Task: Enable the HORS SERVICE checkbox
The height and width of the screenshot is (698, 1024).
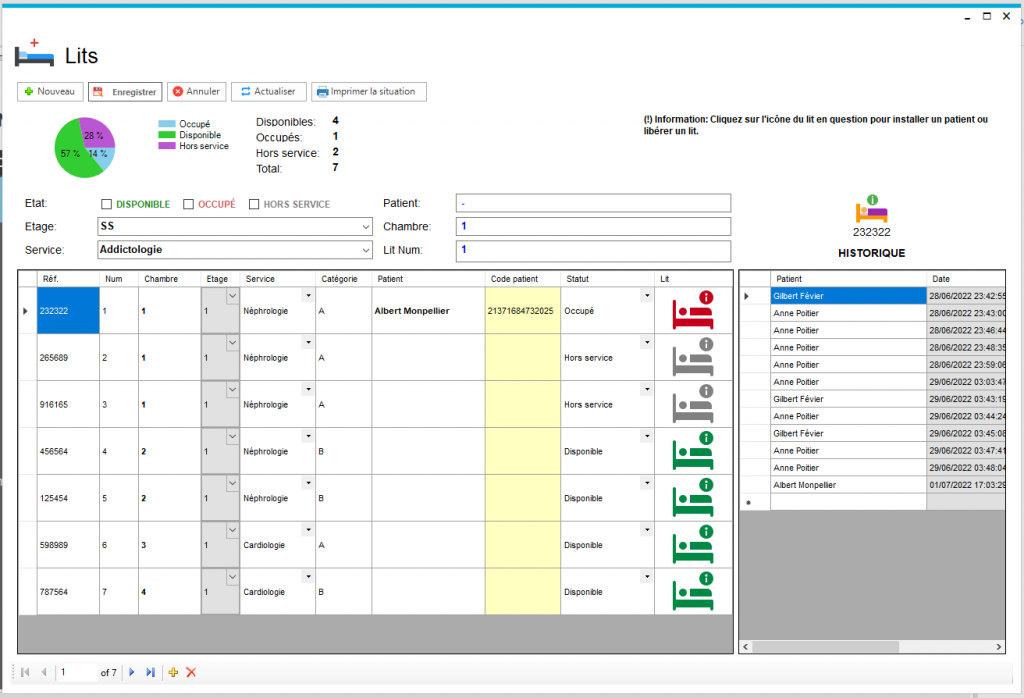Action: point(254,204)
